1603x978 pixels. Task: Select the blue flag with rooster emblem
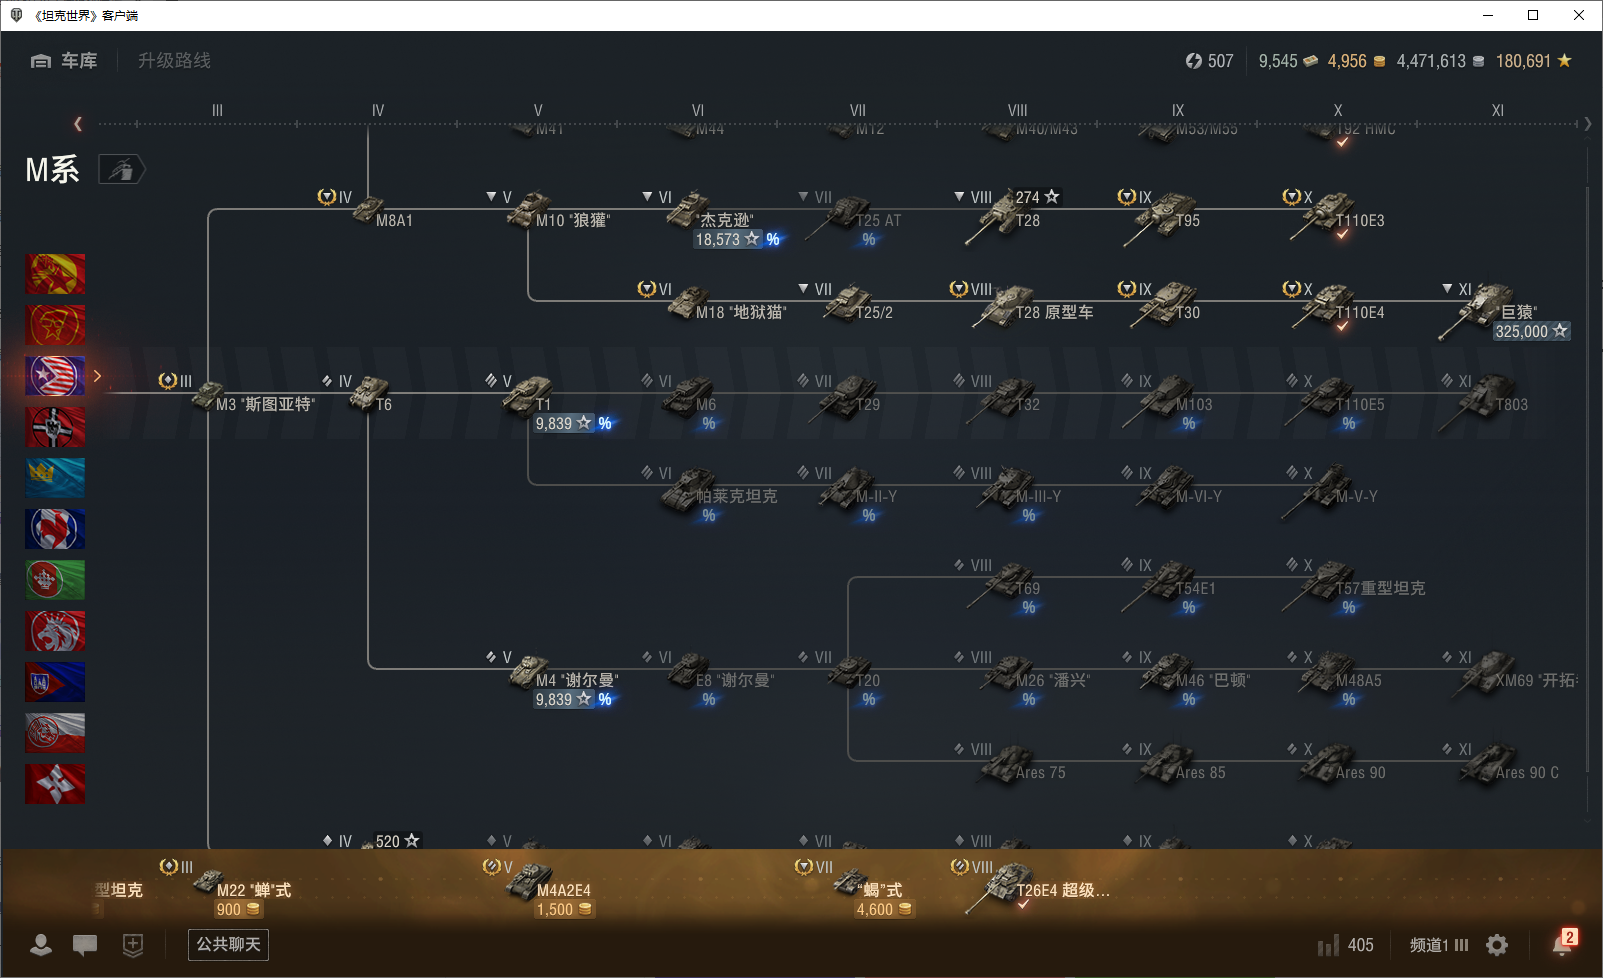coord(55,529)
